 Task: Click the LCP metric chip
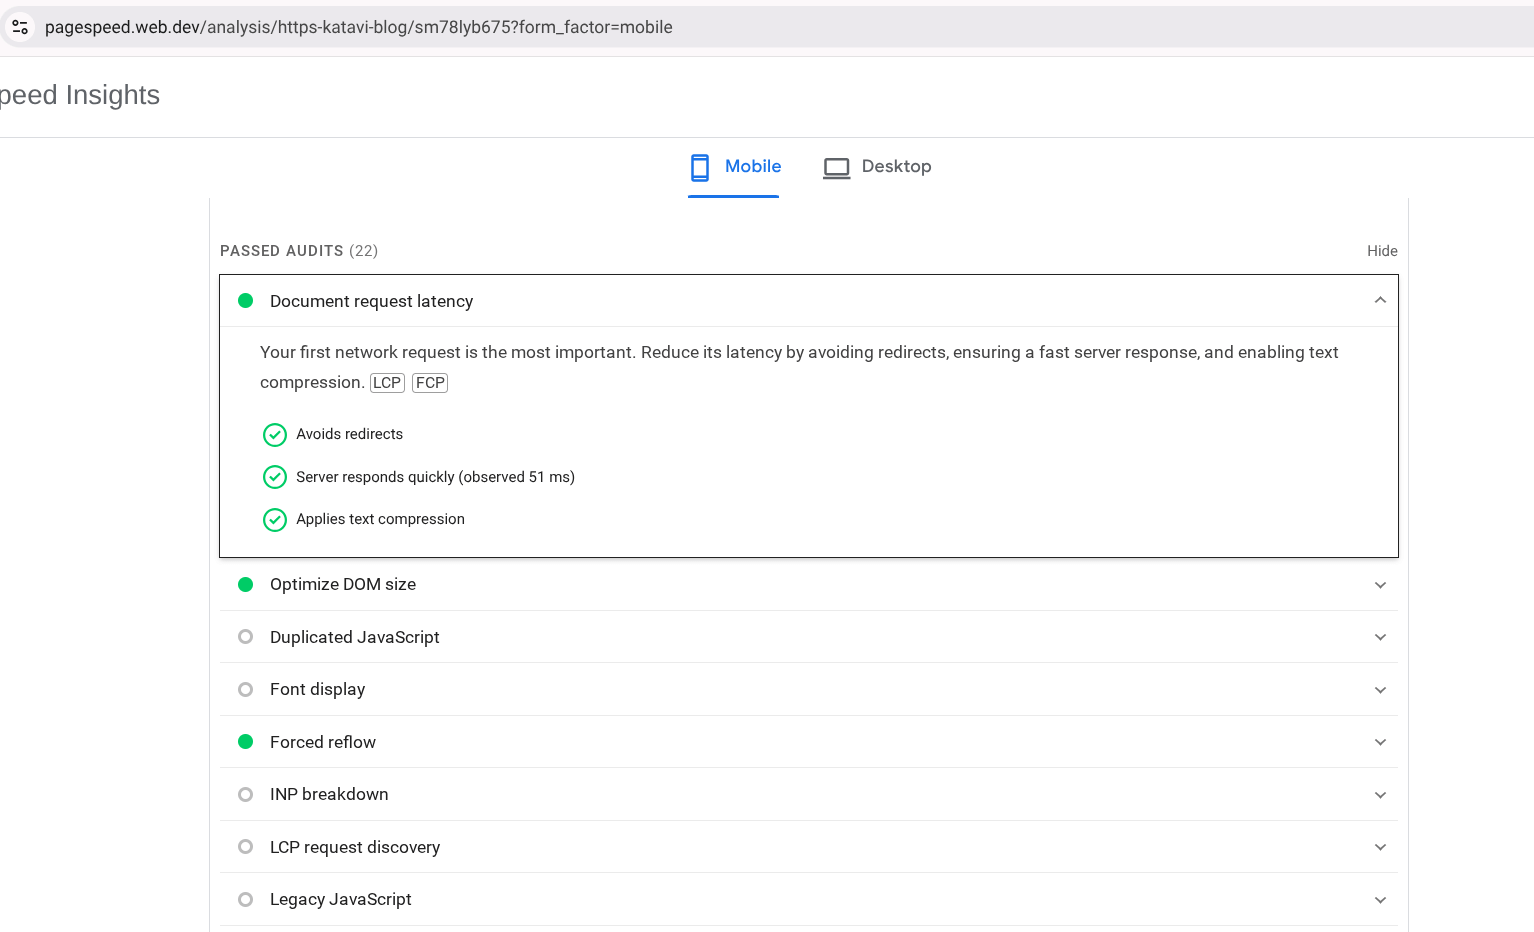tap(387, 382)
